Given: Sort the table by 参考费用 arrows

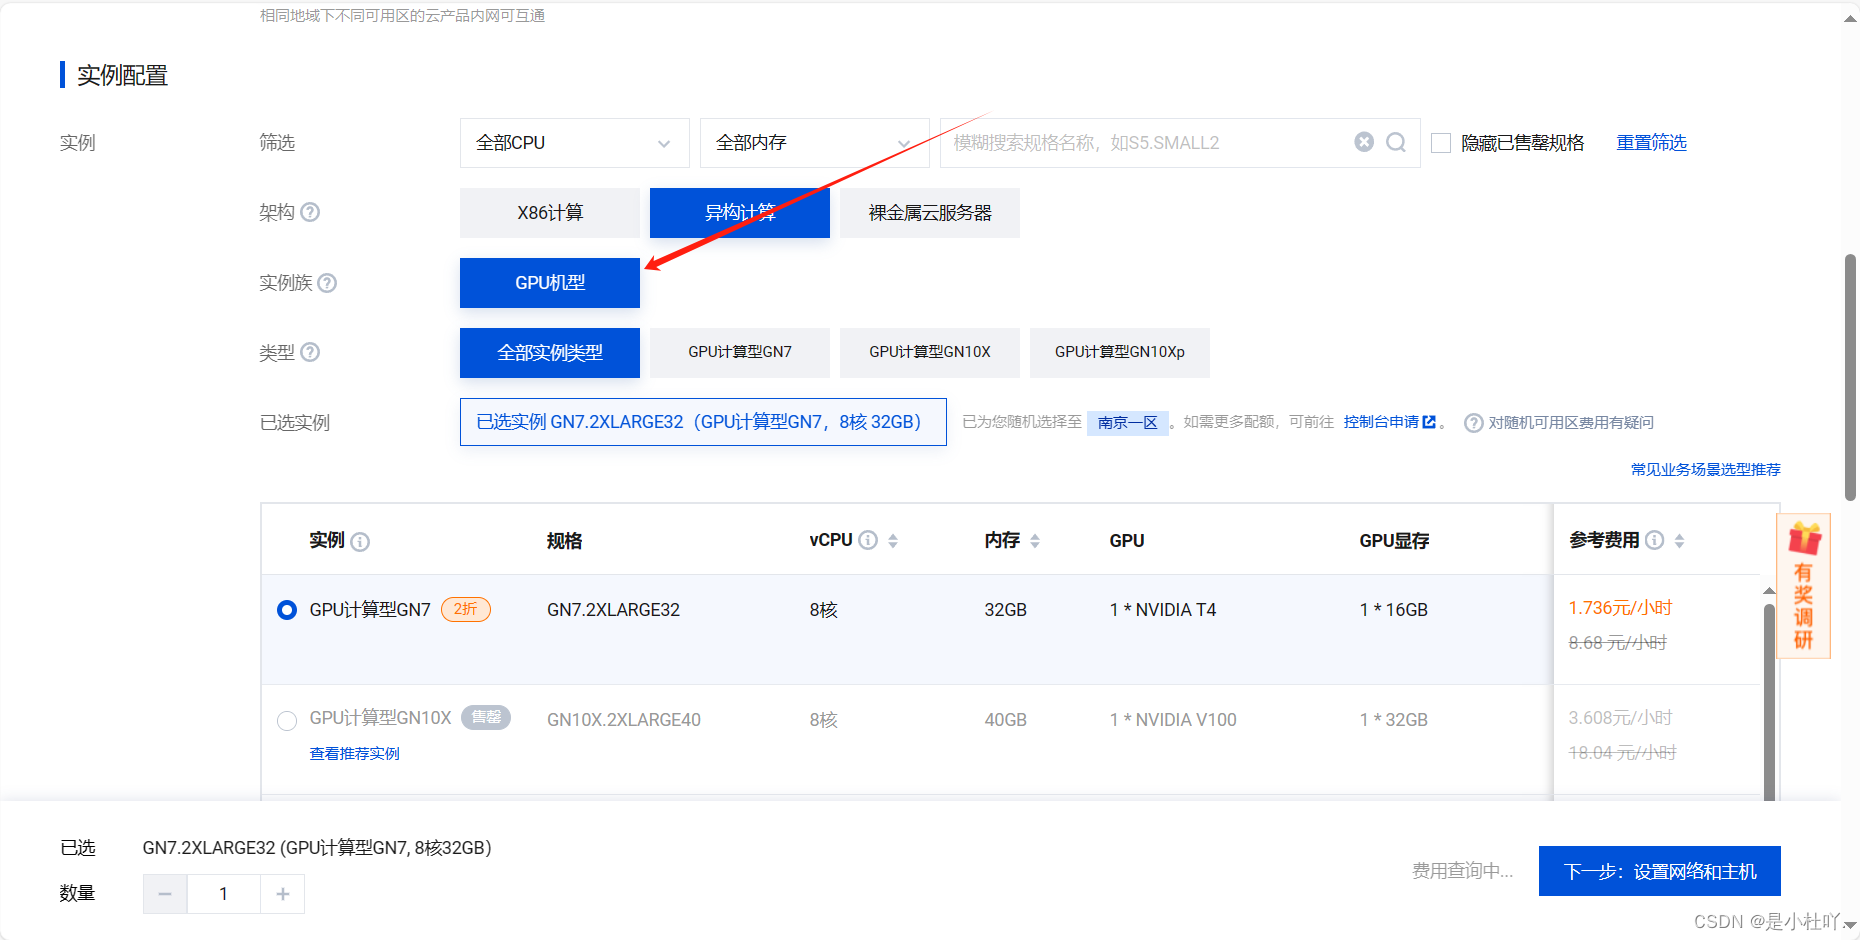Looking at the screenshot, I should (x=1679, y=541).
